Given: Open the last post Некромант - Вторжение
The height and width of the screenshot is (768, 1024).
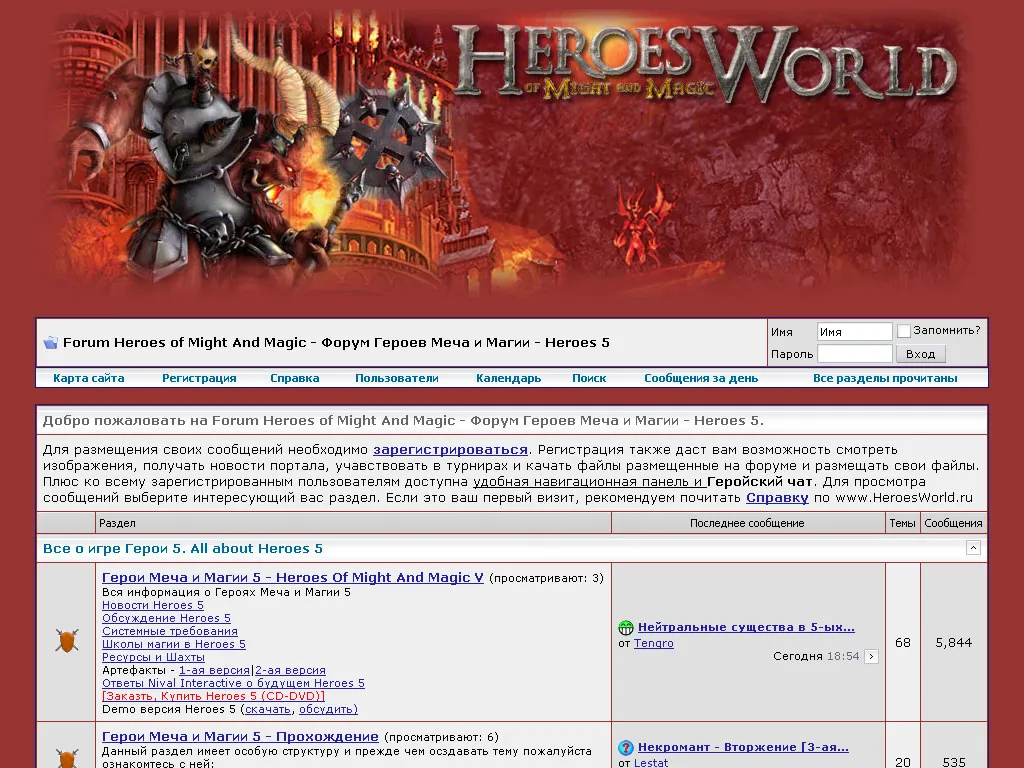Looking at the screenshot, I should [743, 747].
